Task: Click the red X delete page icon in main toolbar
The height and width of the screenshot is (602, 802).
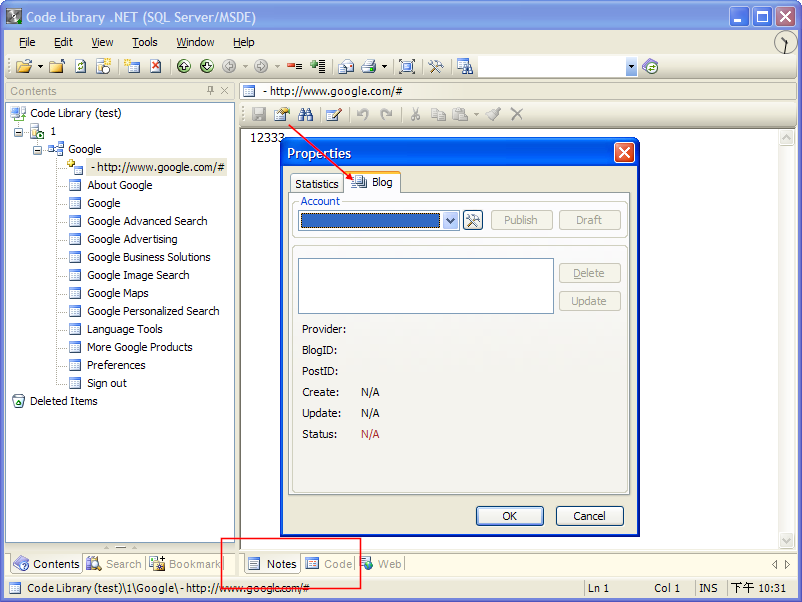Action: [155, 66]
